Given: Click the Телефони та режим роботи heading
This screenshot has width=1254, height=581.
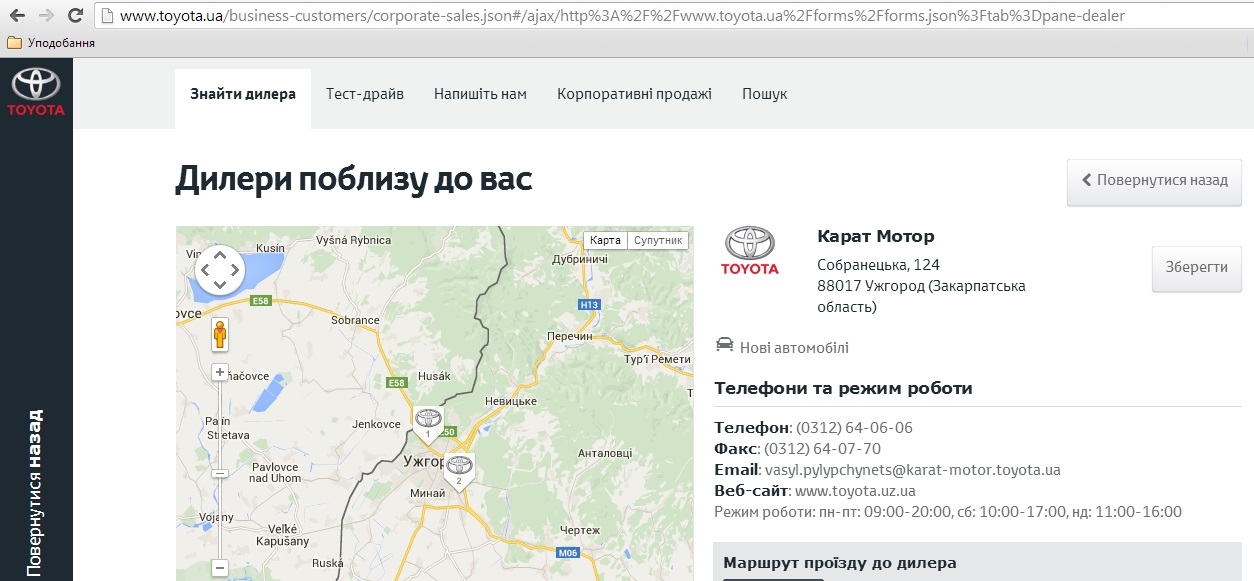Looking at the screenshot, I should [x=843, y=388].
